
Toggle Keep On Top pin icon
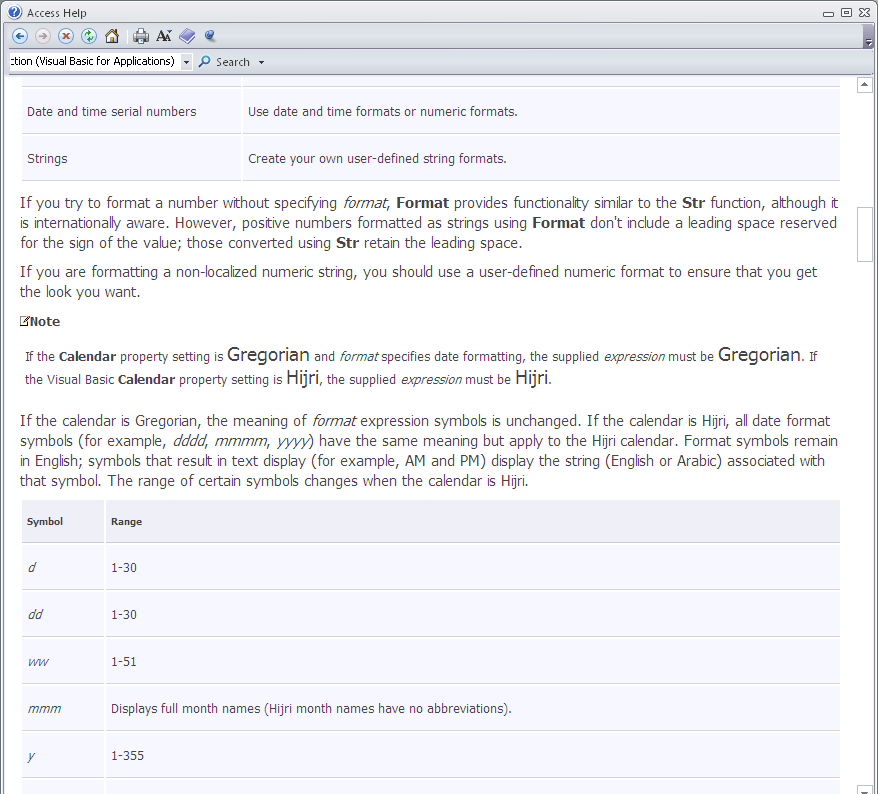(210, 36)
